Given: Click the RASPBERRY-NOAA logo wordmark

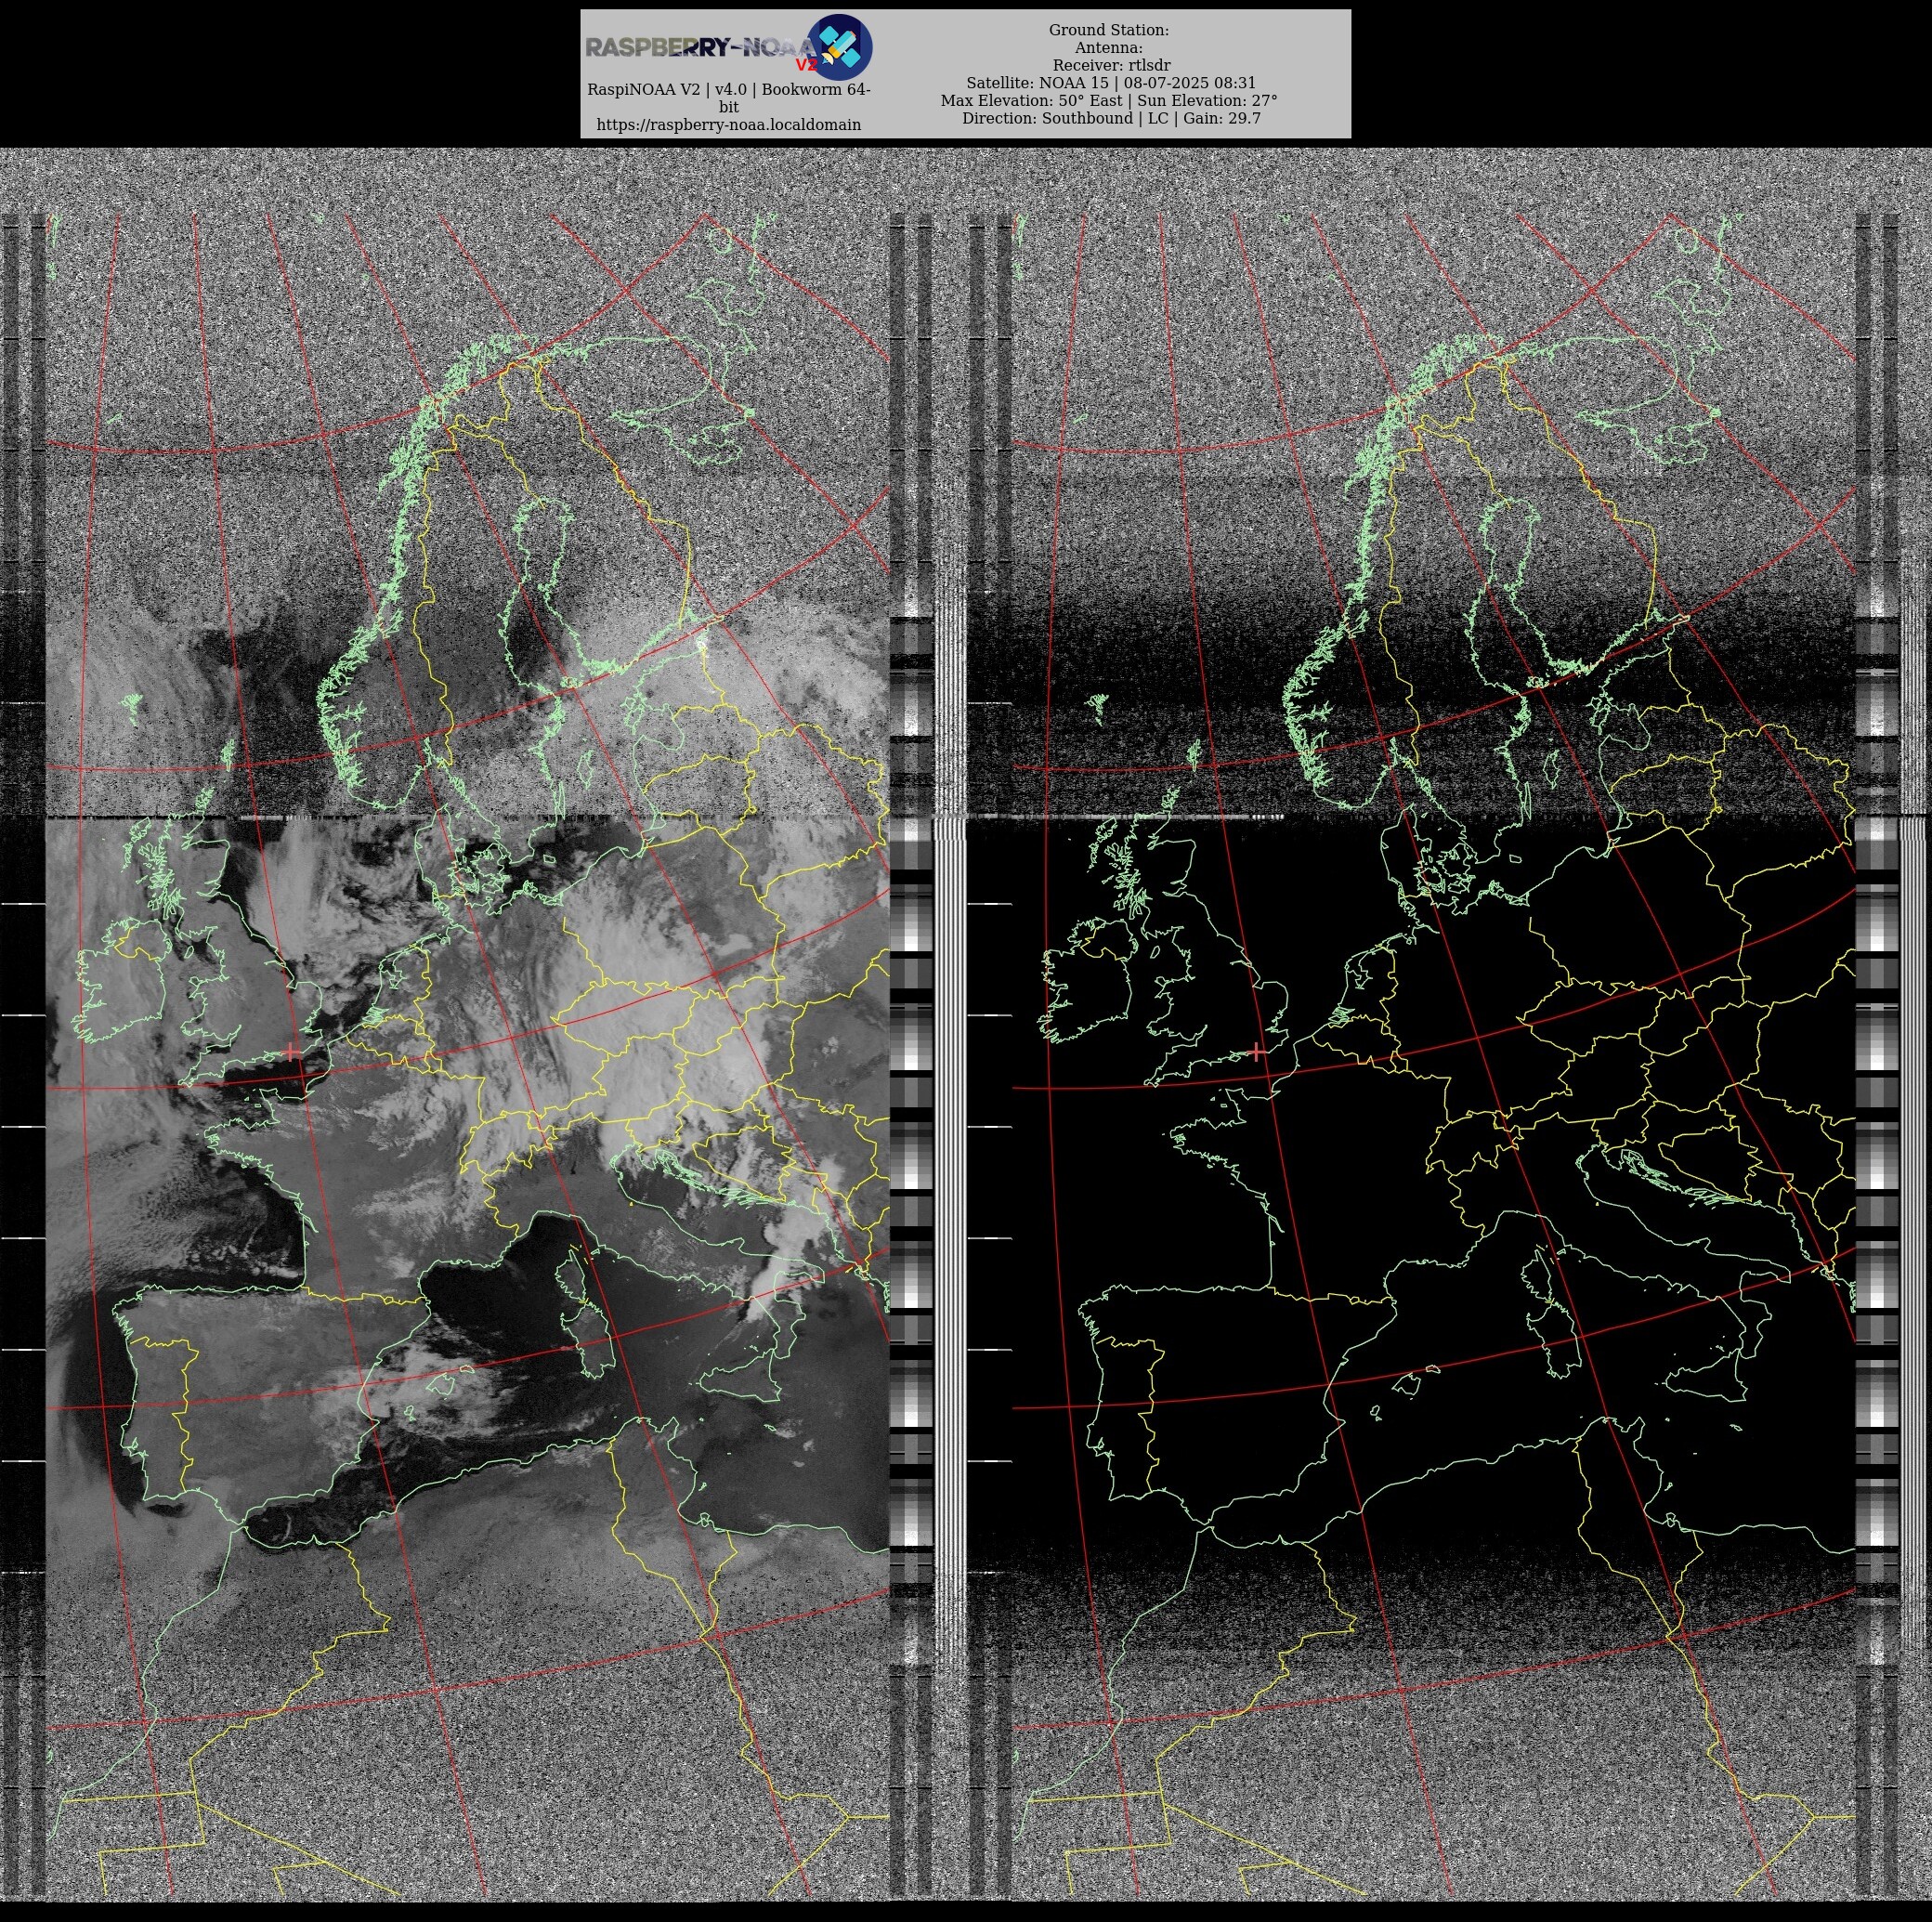Looking at the screenshot, I should [703, 48].
